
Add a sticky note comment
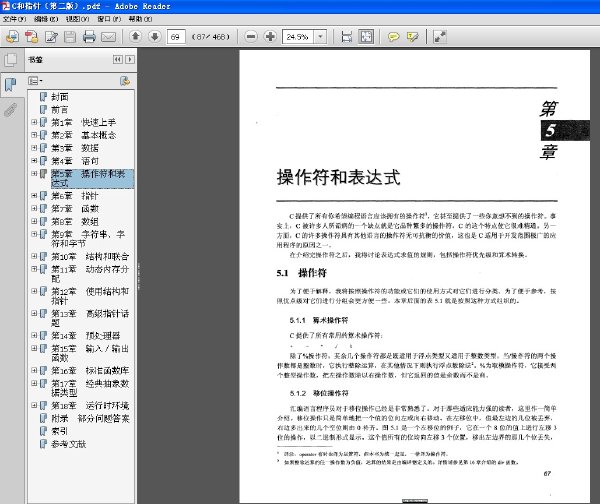point(393,37)
